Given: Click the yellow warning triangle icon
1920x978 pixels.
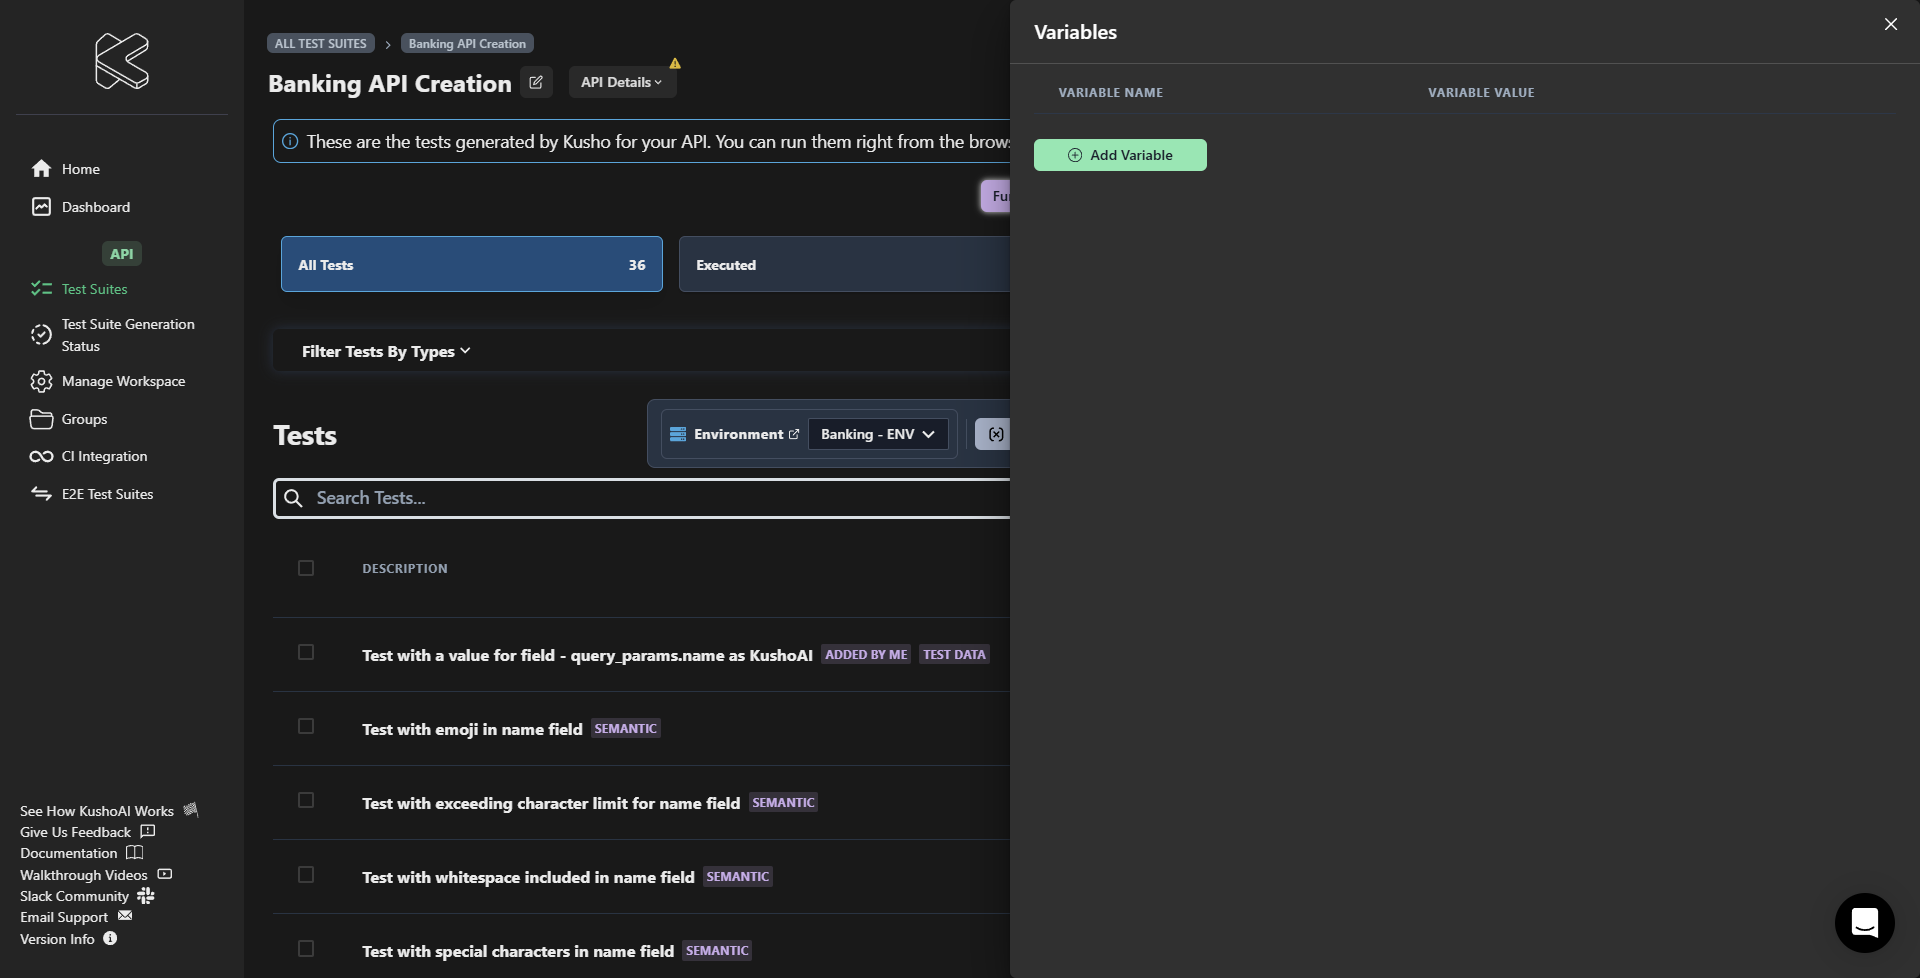Looking at the screenshot, I should [x=675, y=63].
